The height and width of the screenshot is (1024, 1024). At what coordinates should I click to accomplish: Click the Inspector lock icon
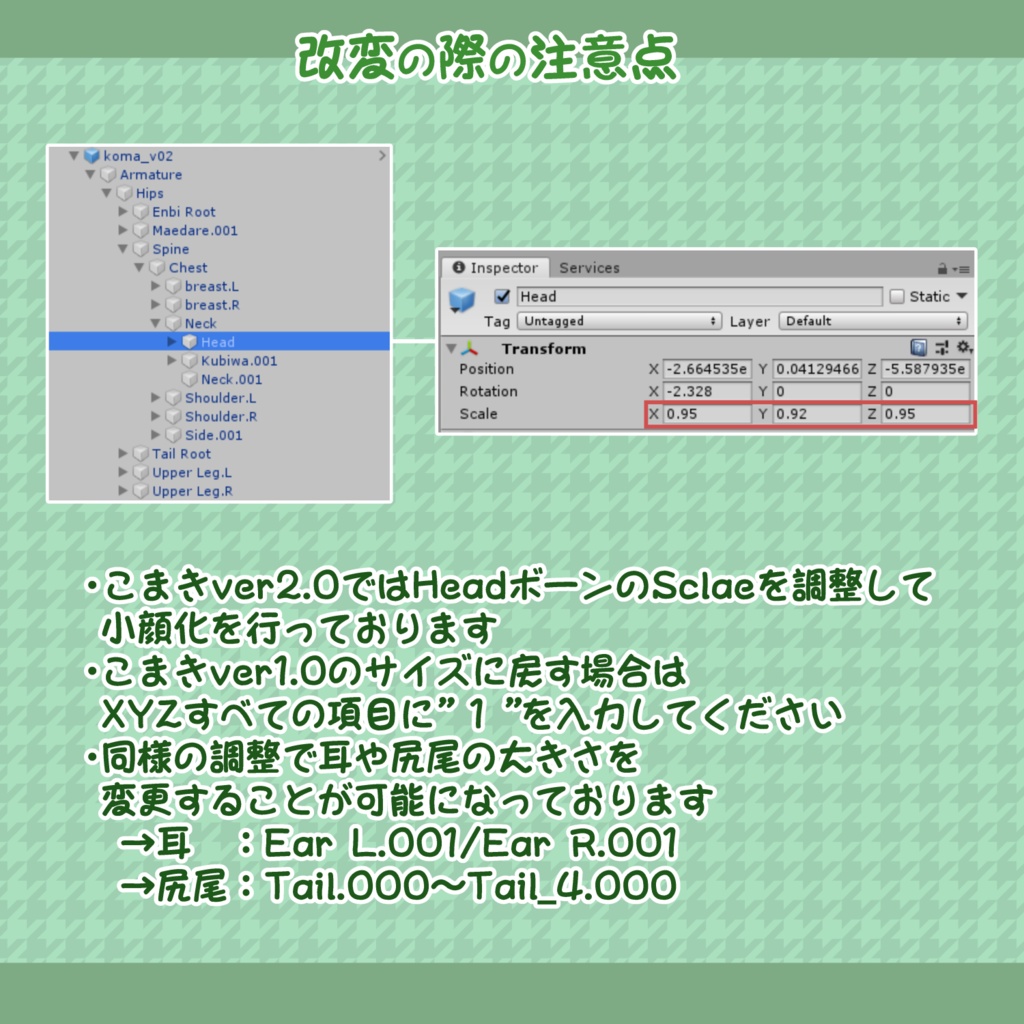coord(942,268)
